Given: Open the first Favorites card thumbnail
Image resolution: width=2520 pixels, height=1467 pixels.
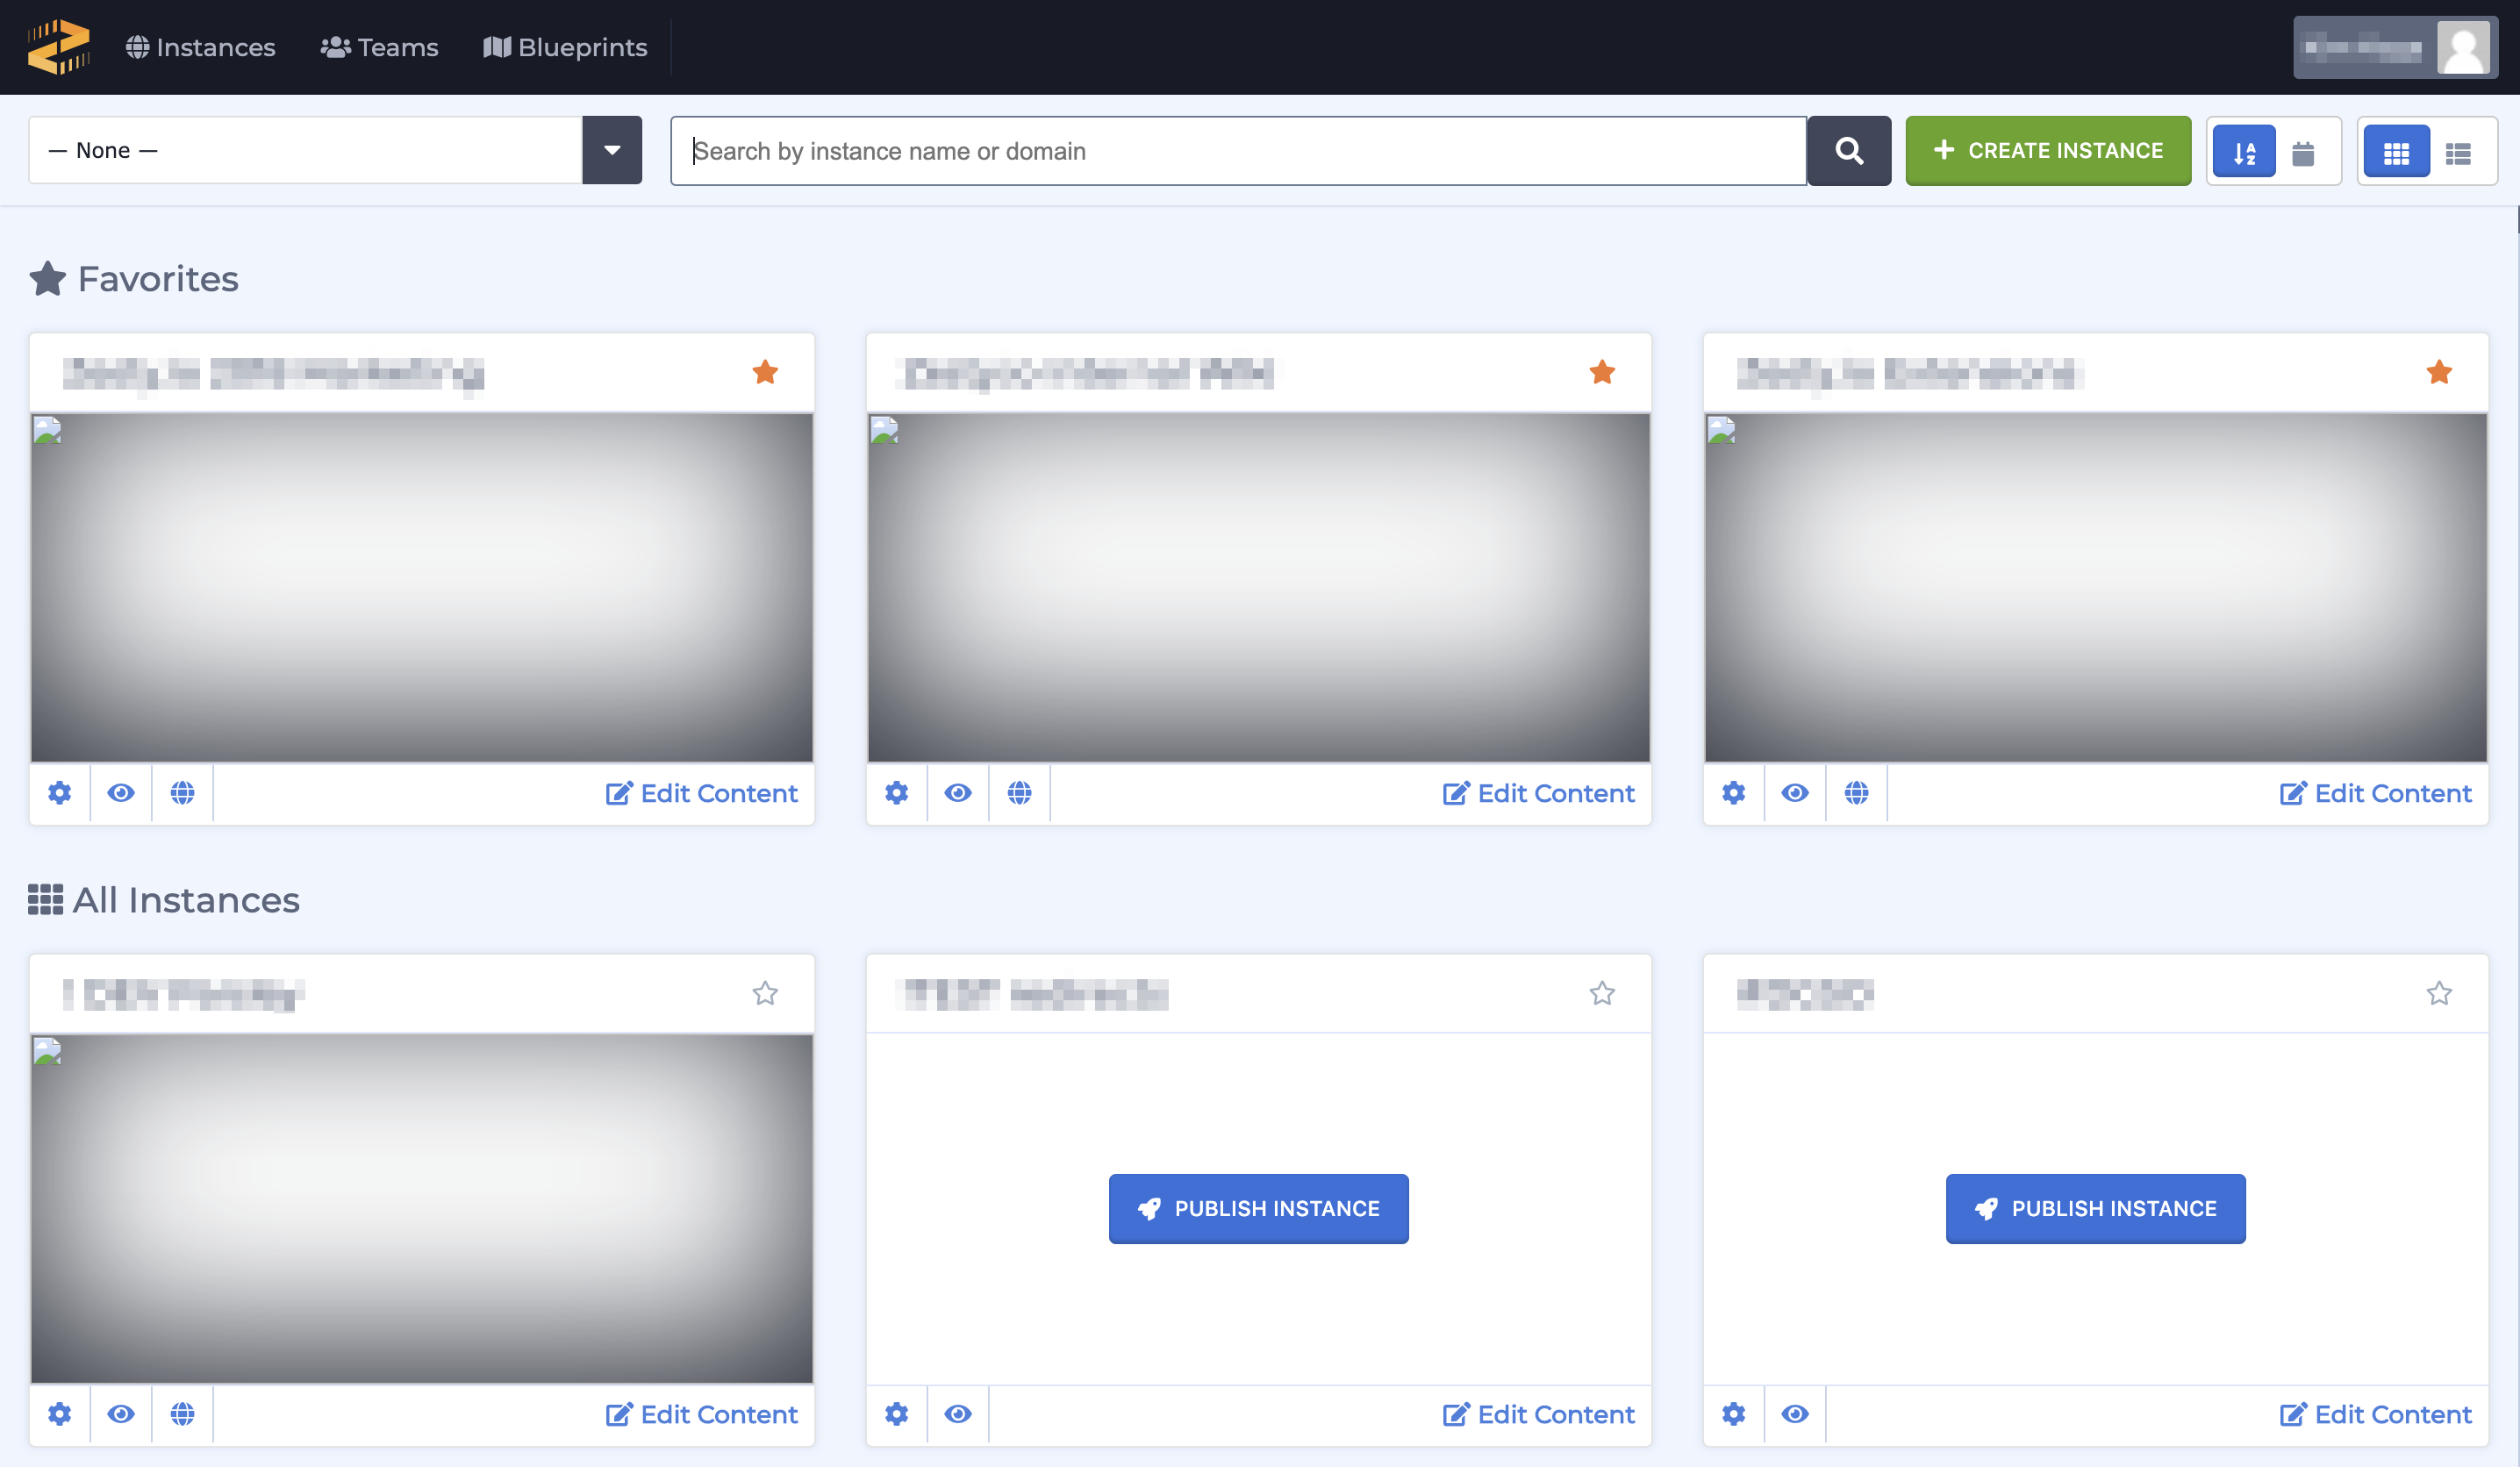Looking at the screenshot, I should click(422, 588).
